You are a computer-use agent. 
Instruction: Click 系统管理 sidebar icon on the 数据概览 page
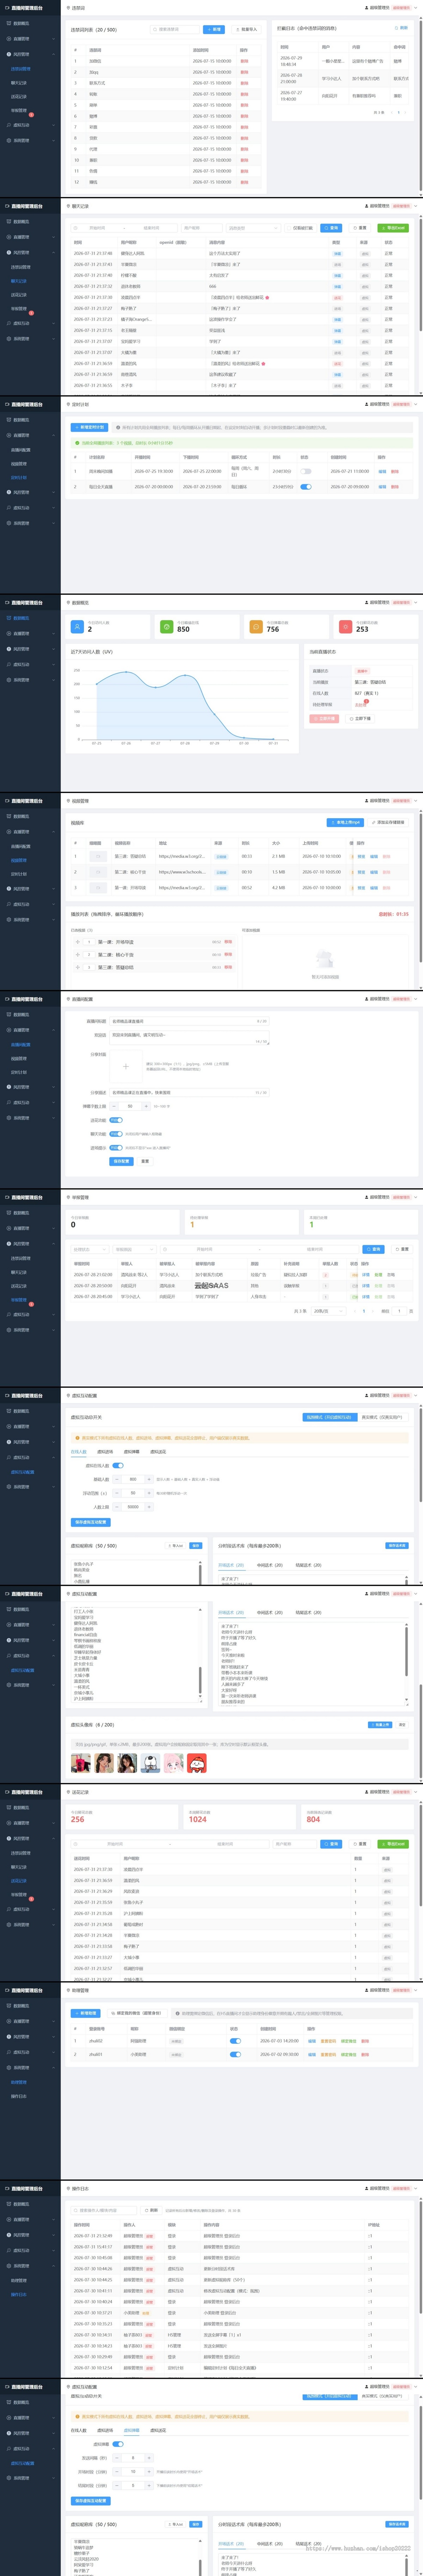[x=10, y=680]
